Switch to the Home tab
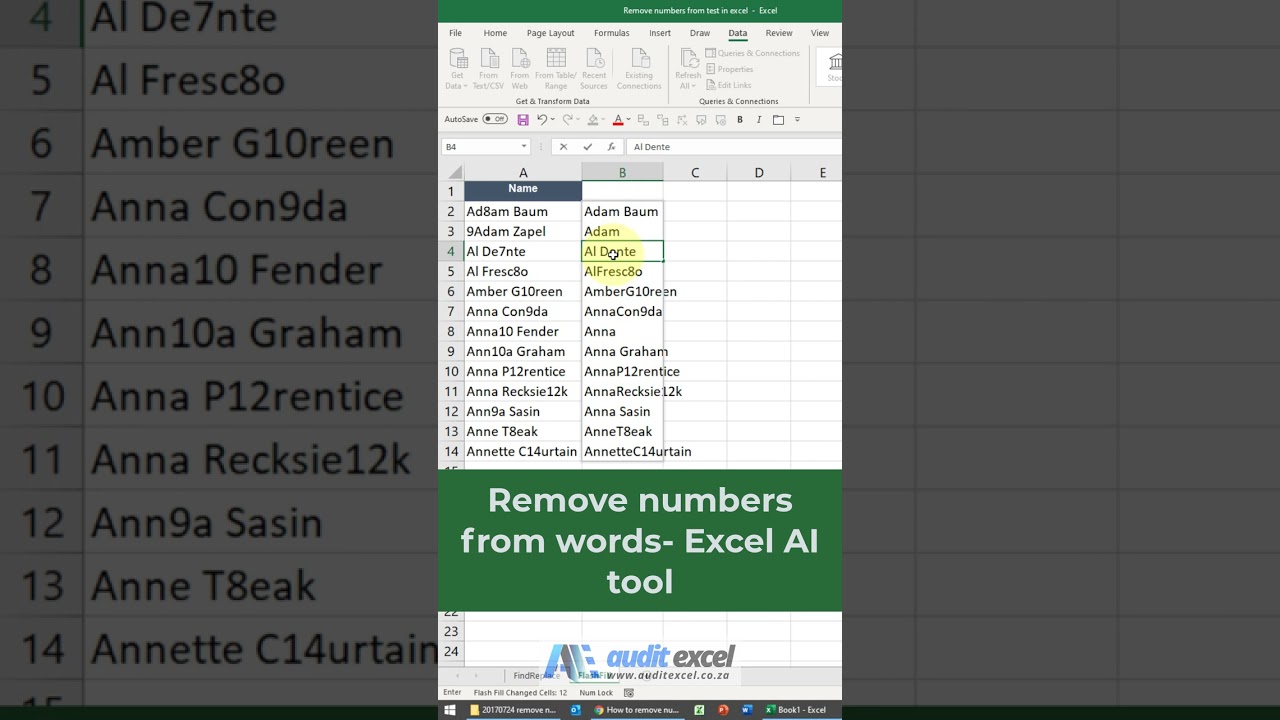This screenshot has height=720, width=1280. tap(495, 33)
